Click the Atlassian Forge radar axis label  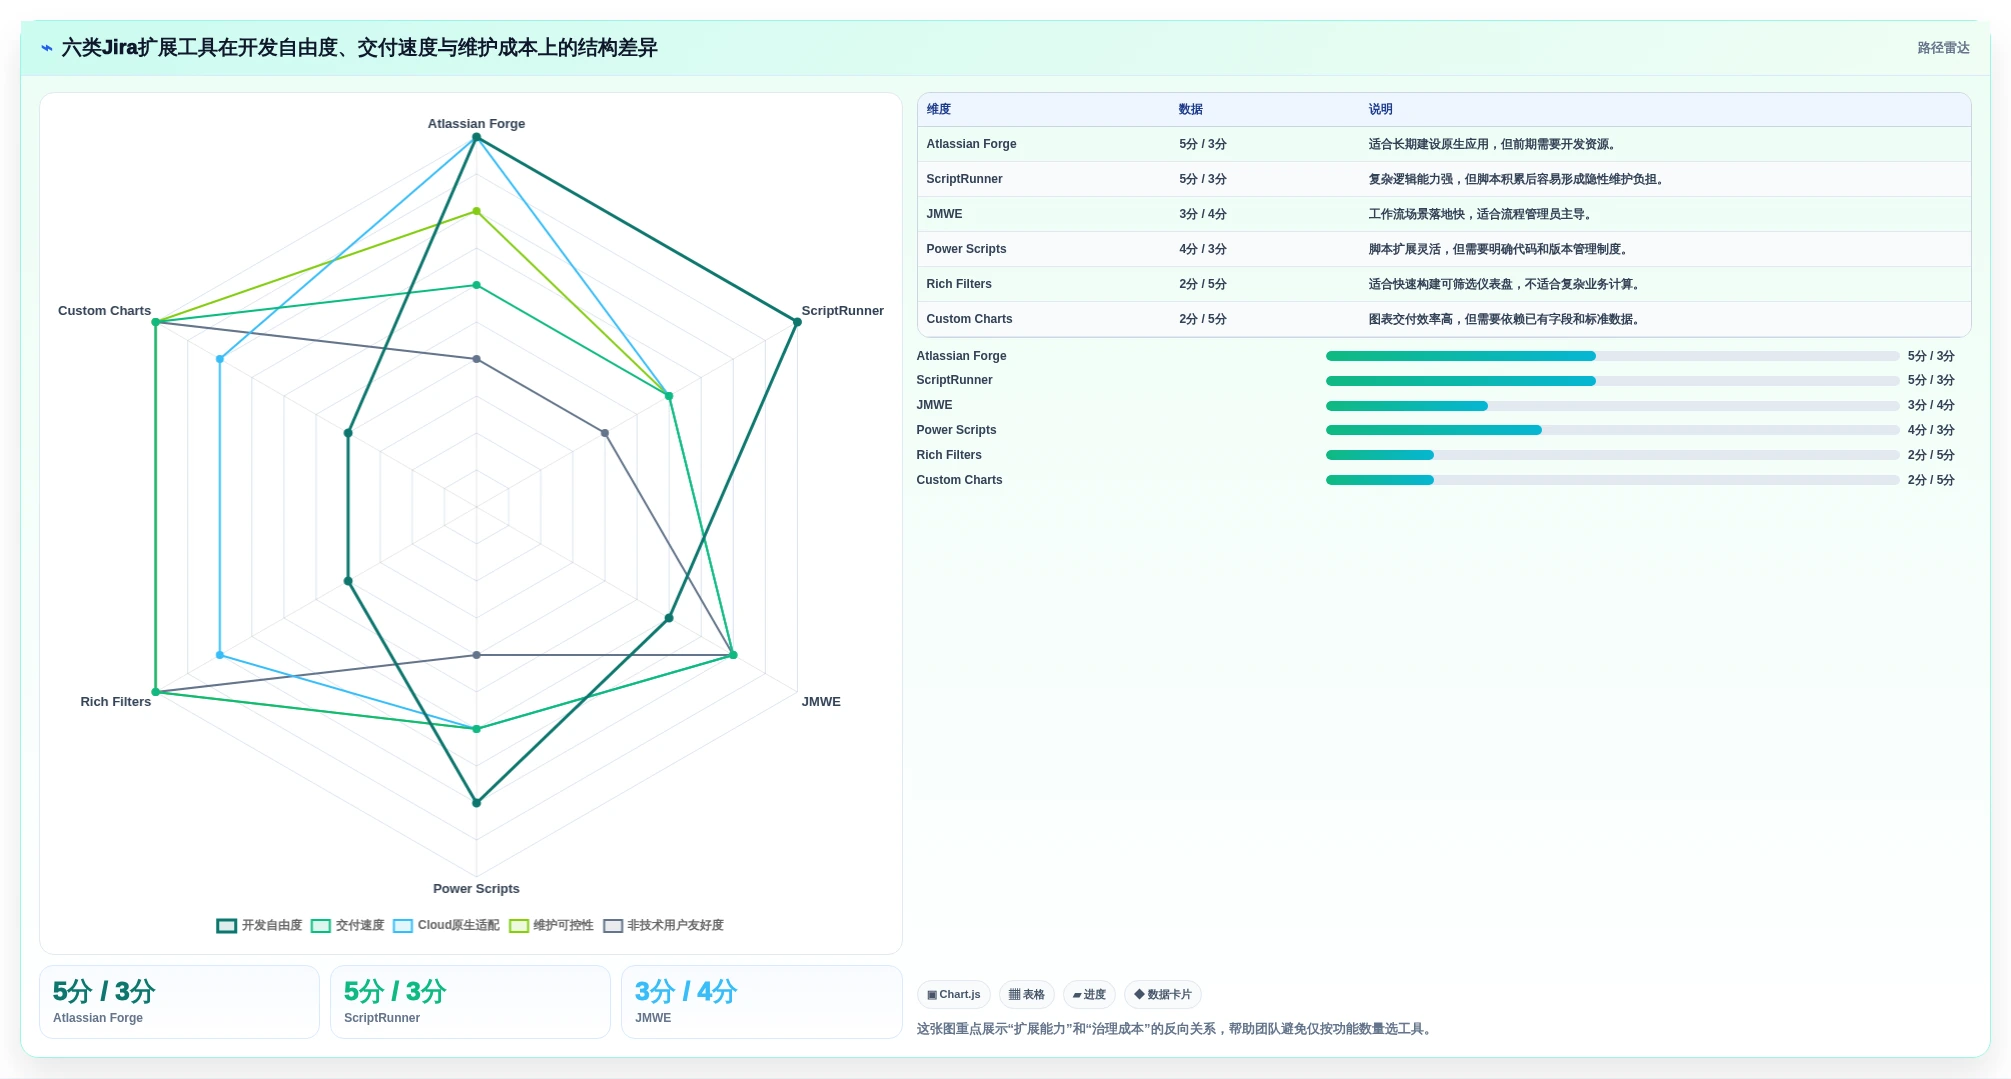[476, 124]
